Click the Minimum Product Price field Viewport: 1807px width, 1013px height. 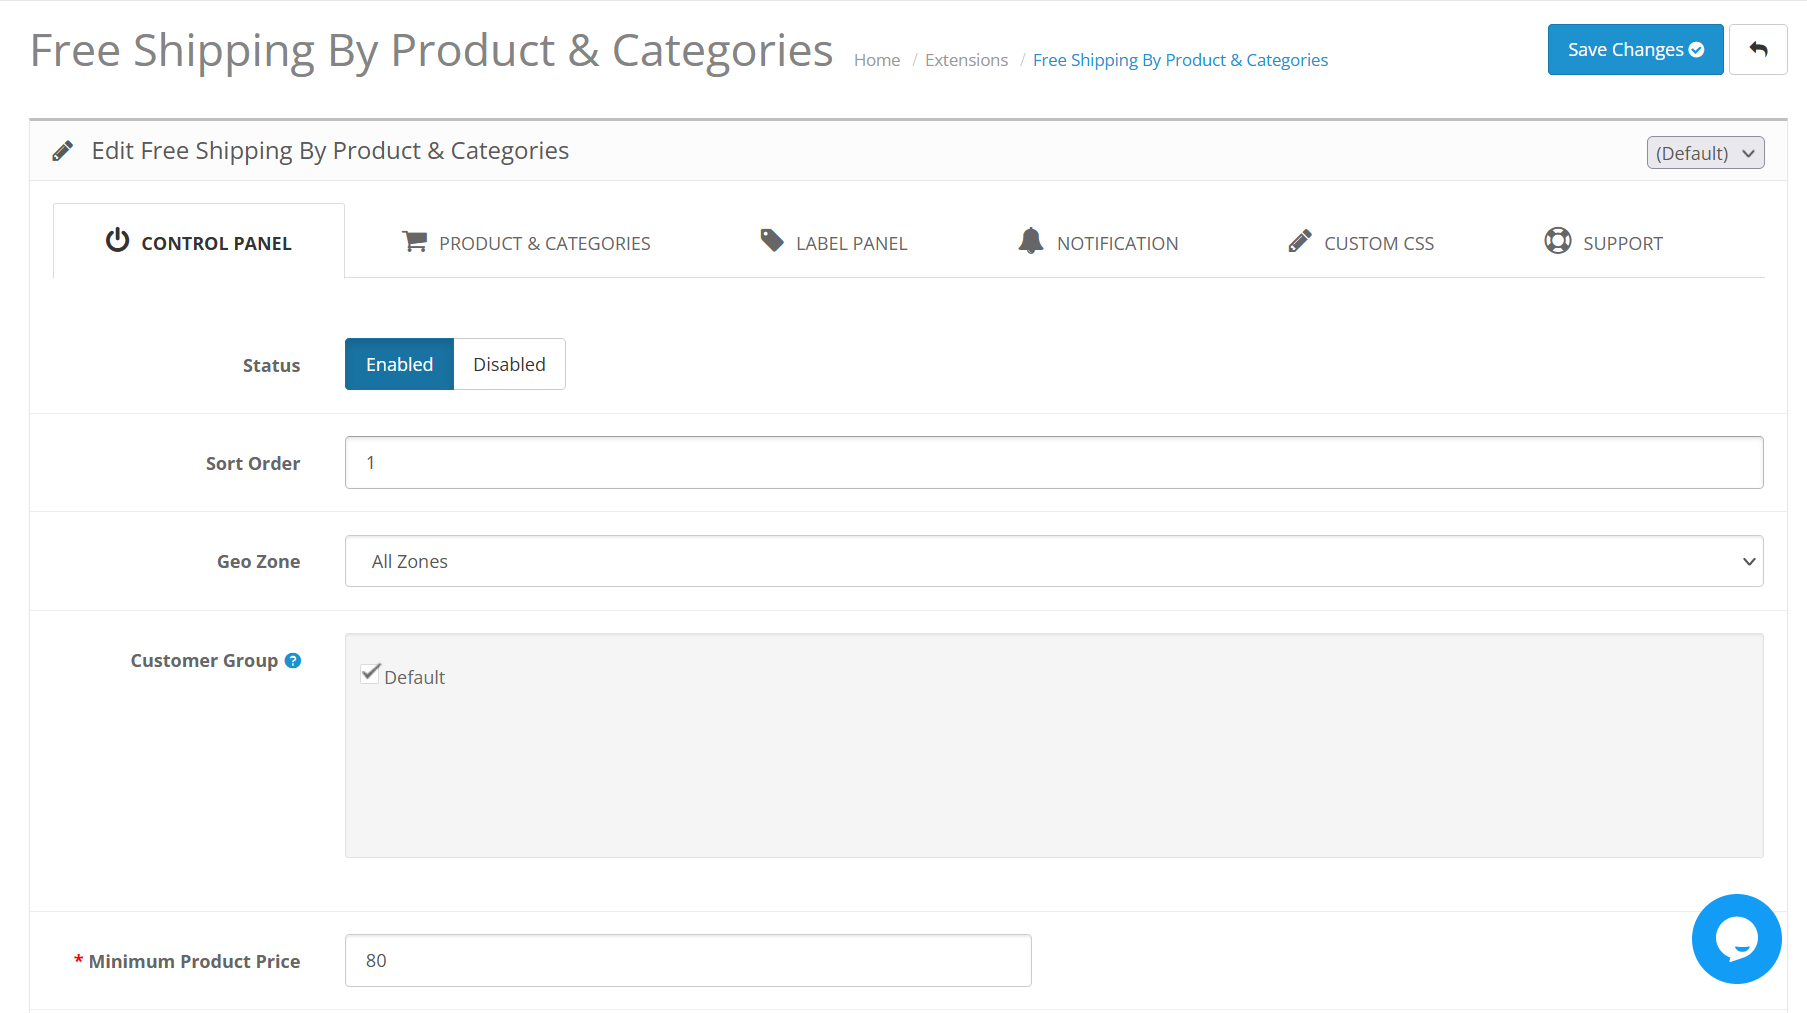(x=688, y=960)
